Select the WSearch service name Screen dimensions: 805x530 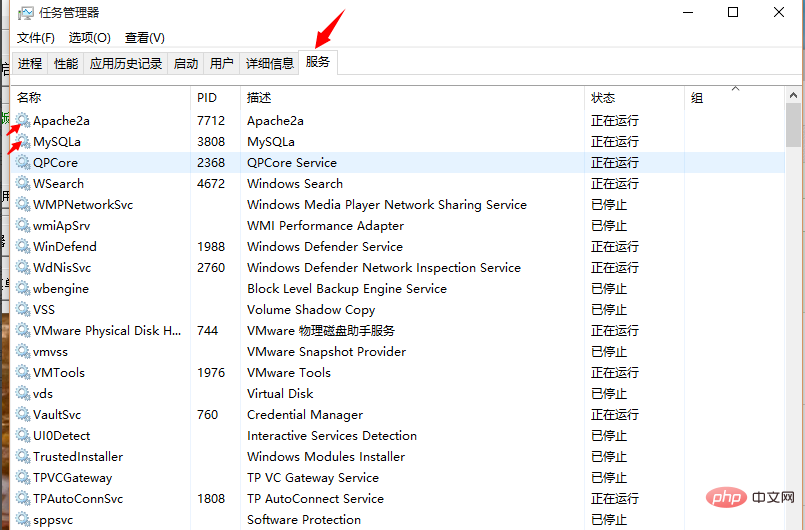(x=58, y=184)
